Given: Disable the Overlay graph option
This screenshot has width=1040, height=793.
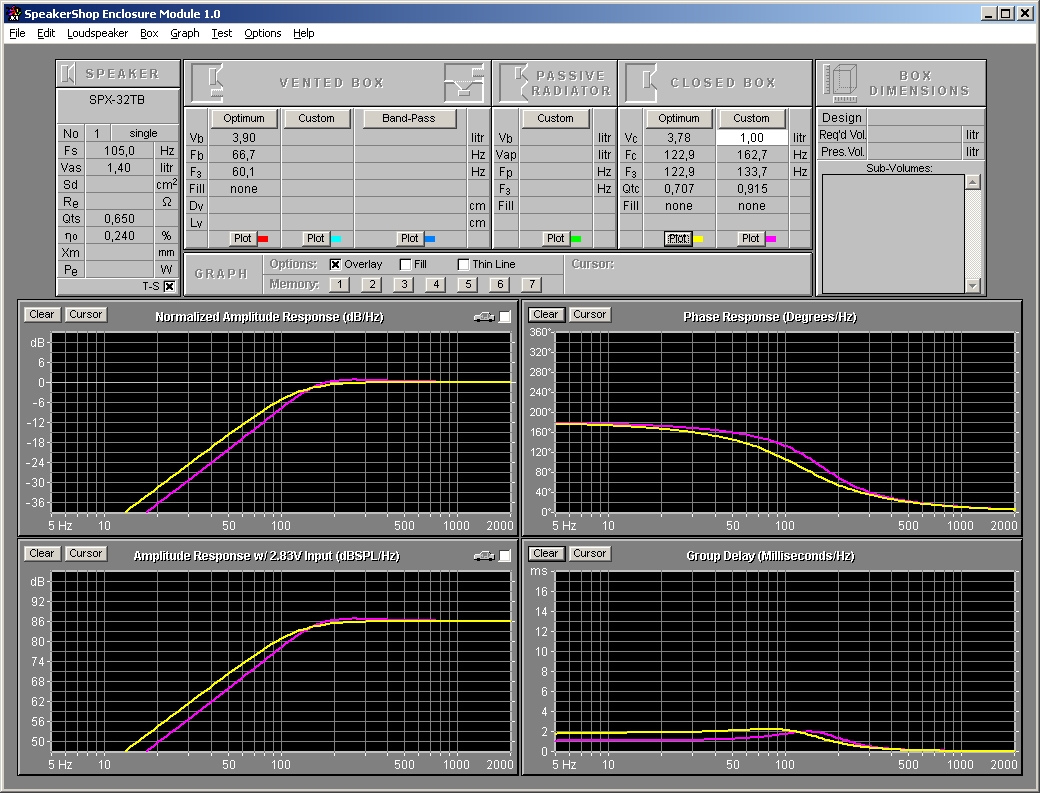Looking at the screenshot, I should [x=335, y=265].
